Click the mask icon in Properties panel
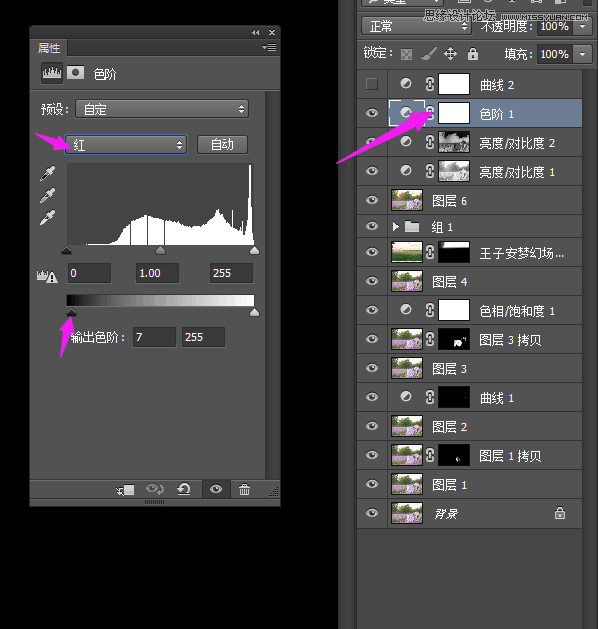Image resolution: width=598 pixels, height=629 pixels. pos(75,73)
